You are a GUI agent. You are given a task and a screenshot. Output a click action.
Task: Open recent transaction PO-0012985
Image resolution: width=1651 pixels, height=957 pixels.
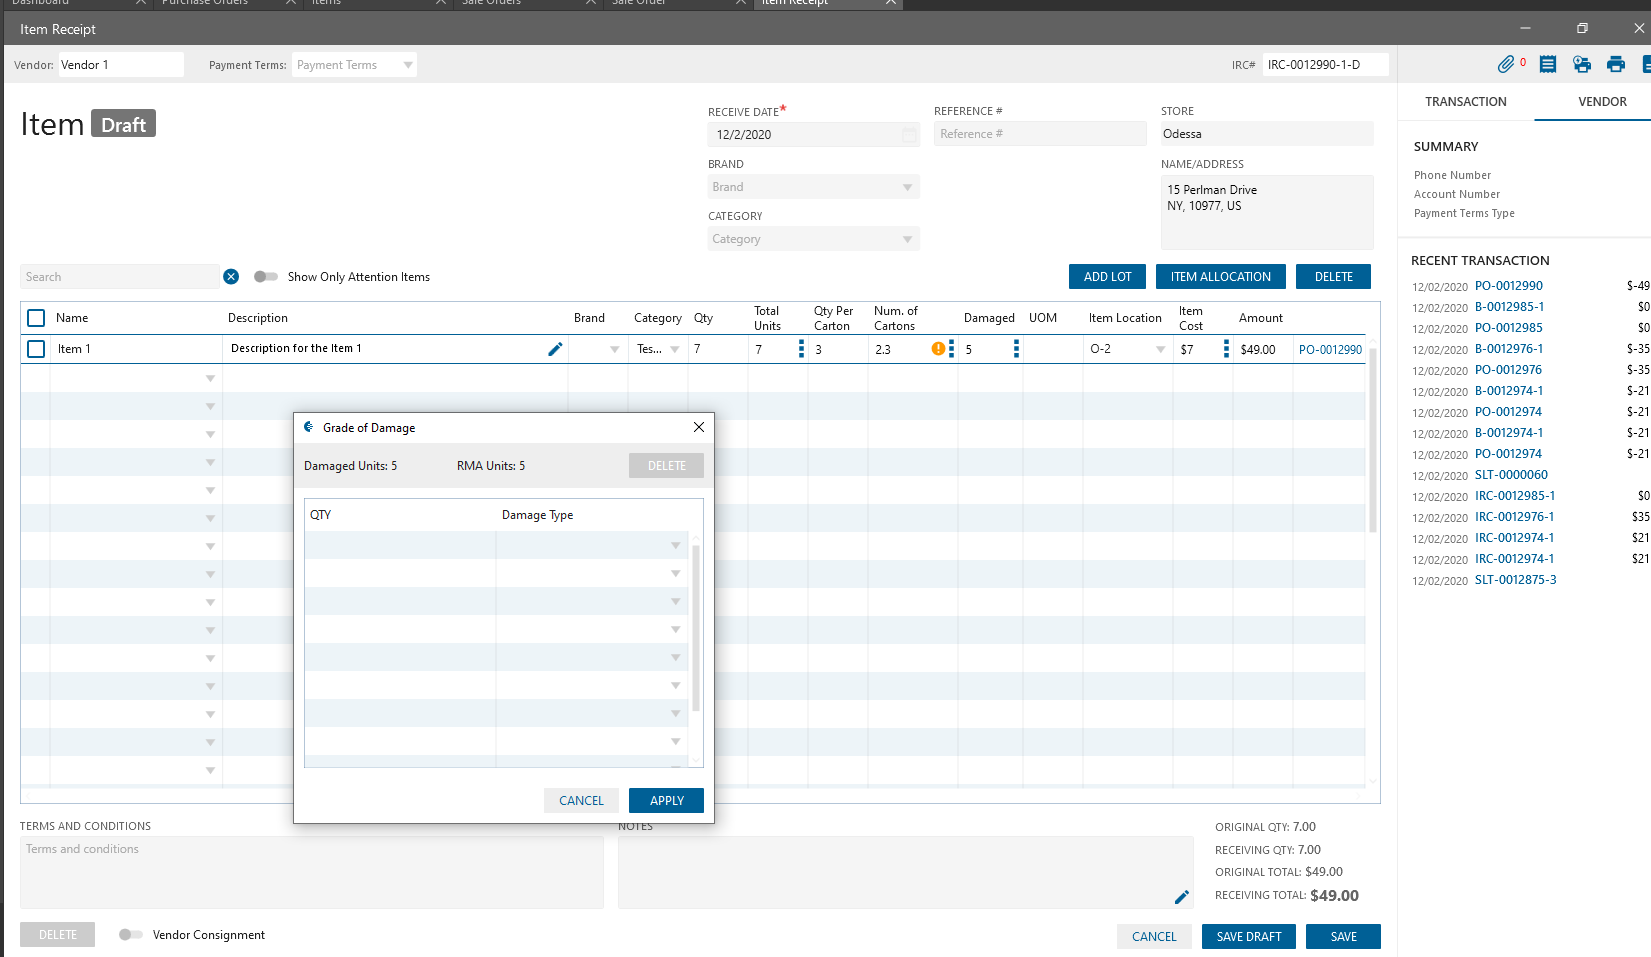[x=1508, y=328]
